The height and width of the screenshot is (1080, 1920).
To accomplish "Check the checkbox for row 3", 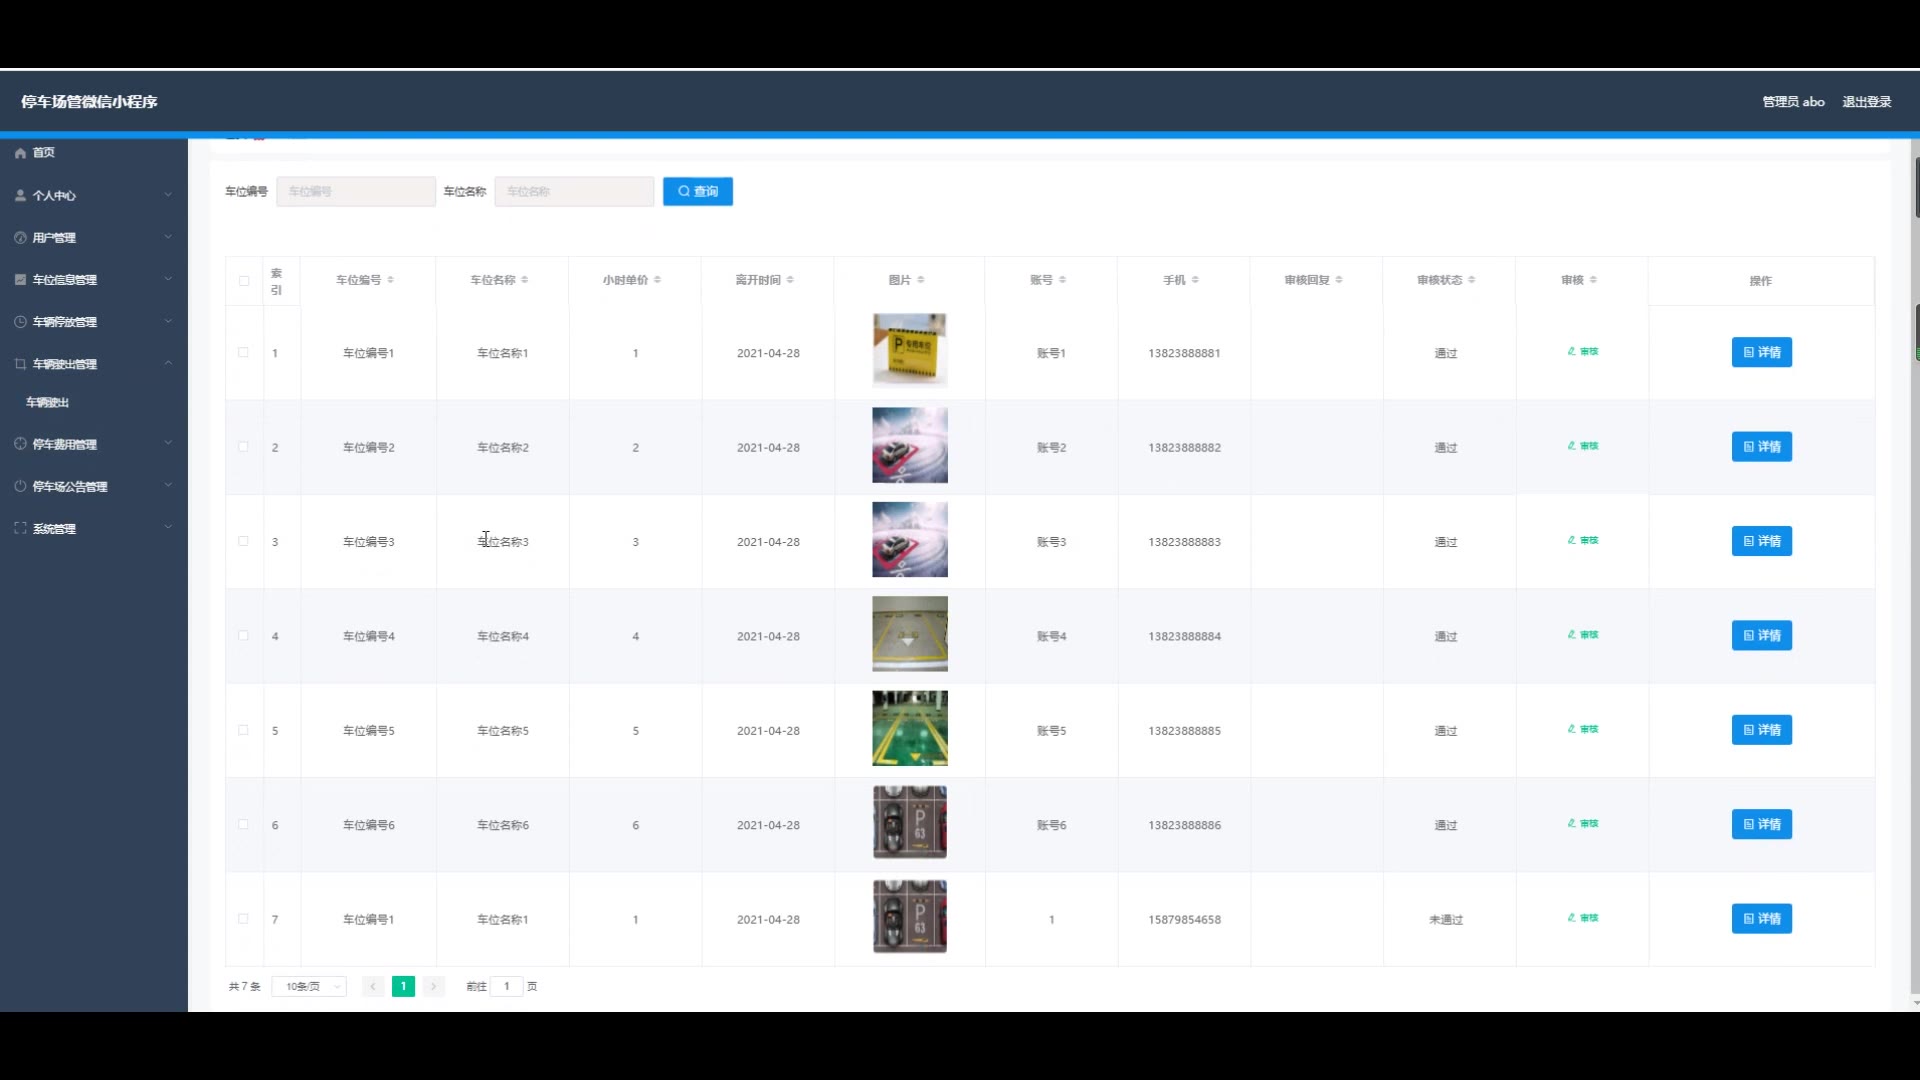I will (x=243, y=541).
